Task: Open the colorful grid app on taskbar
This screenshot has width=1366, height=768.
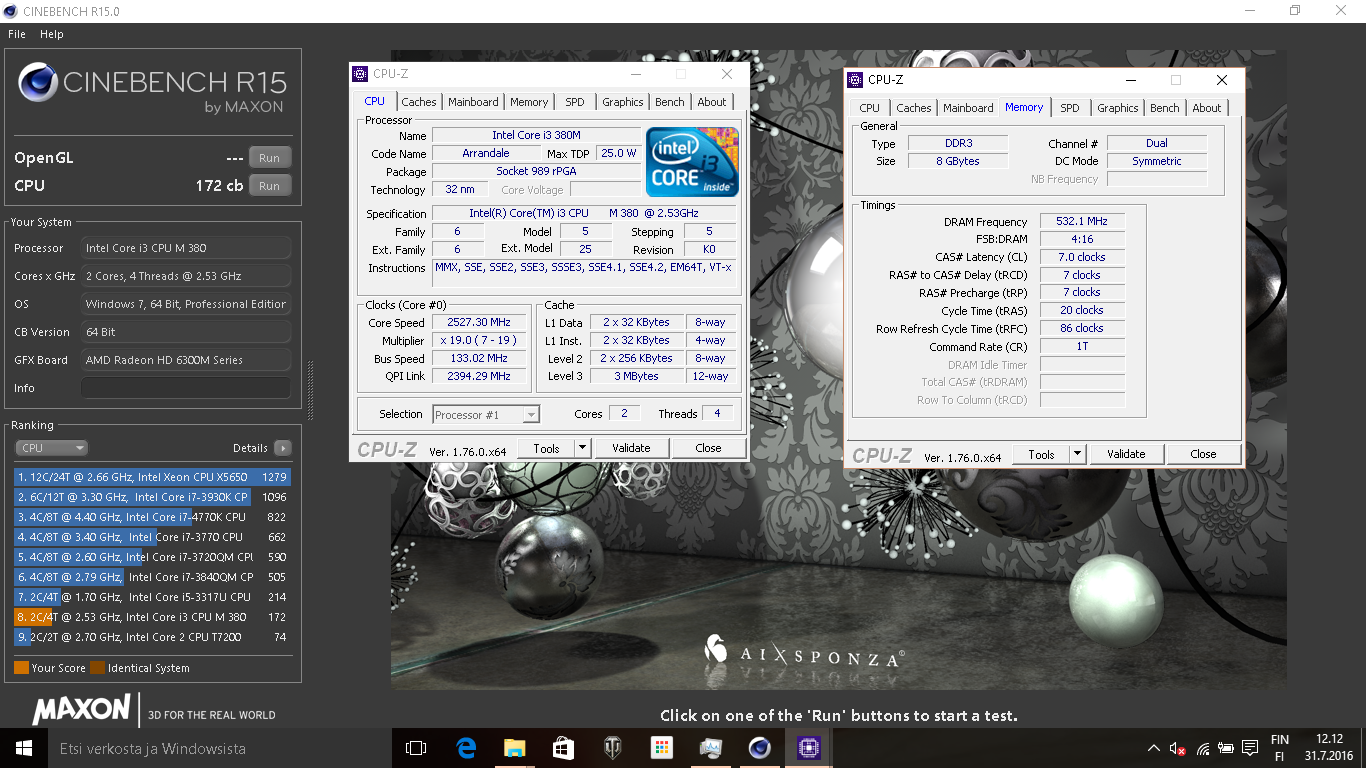Action: coord(661,748)
